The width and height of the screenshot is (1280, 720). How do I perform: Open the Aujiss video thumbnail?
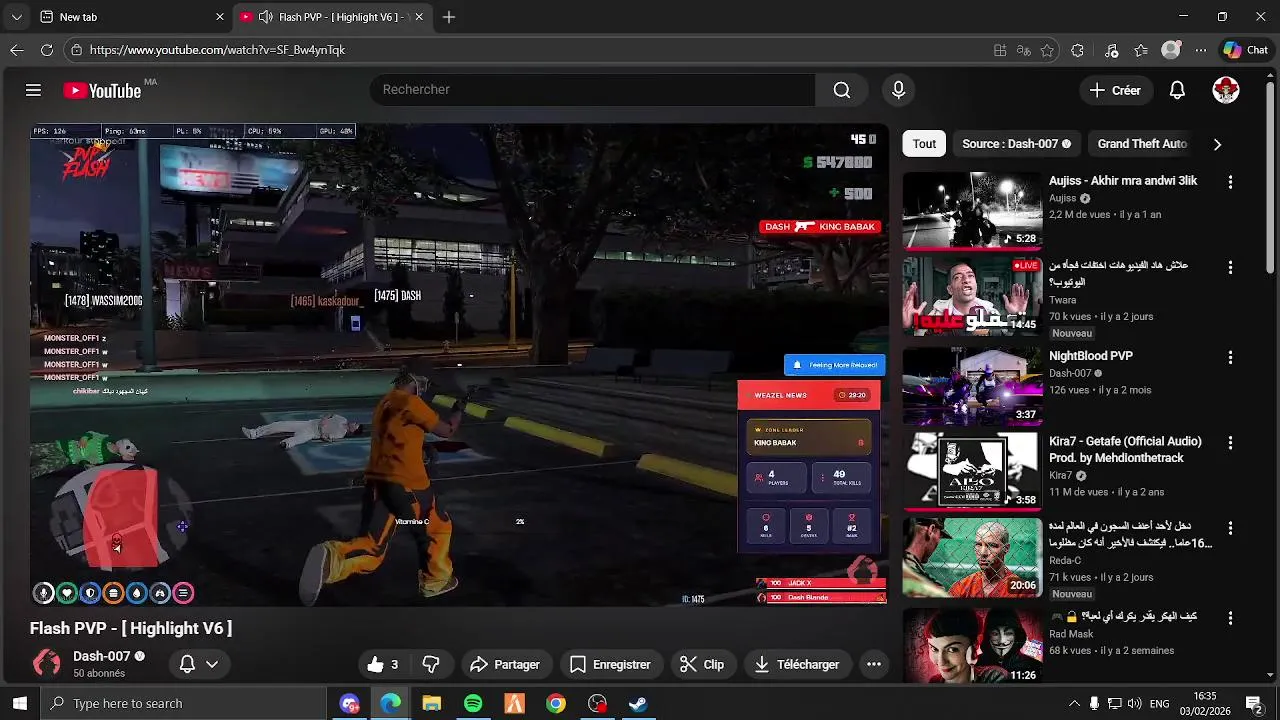(972, 210)
